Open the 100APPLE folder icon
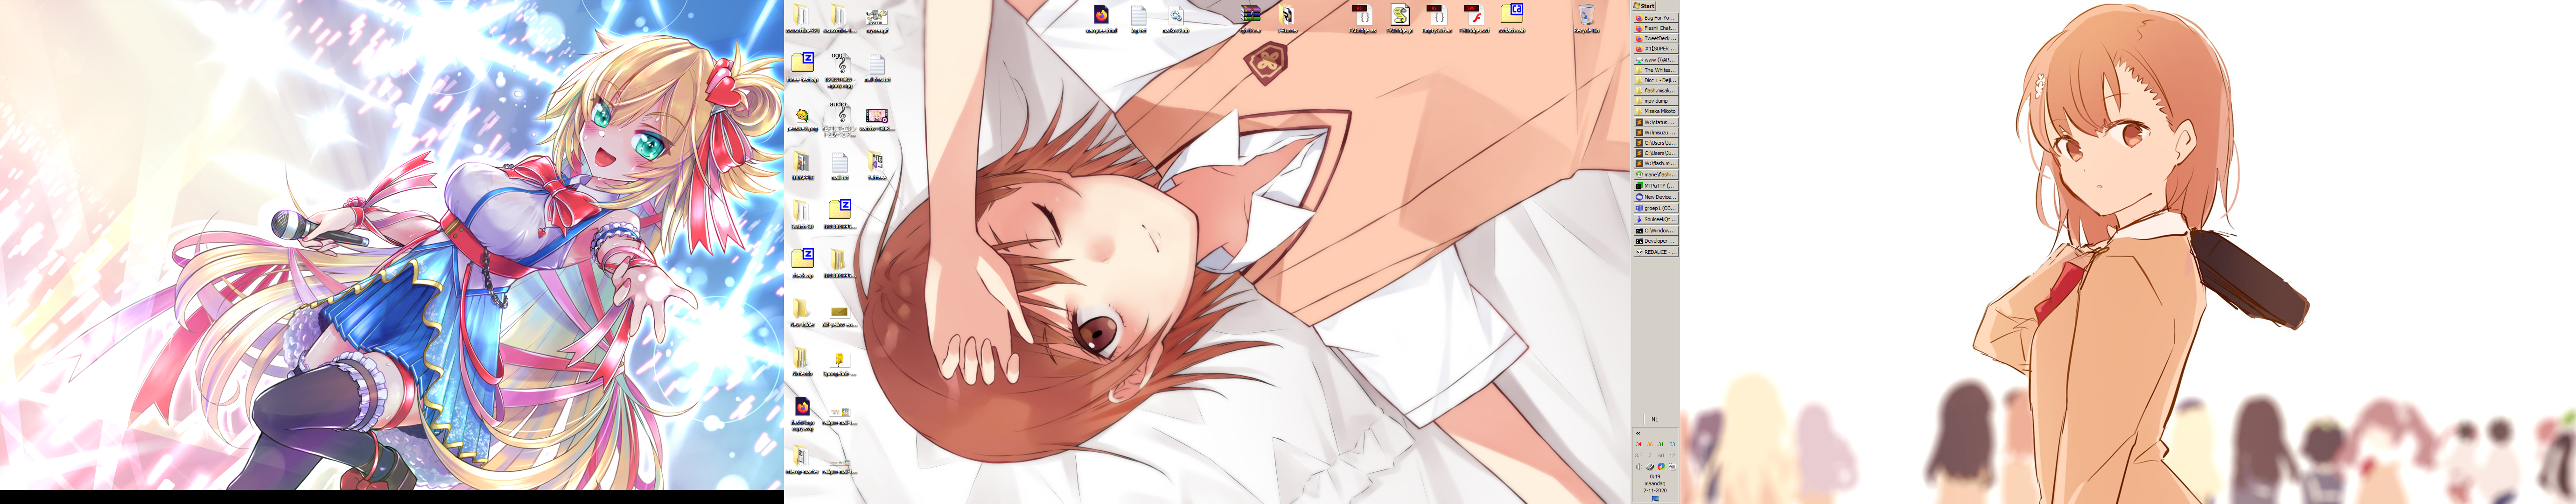The height and width of the screenshot is (504, 2576). tap(802, 165)
